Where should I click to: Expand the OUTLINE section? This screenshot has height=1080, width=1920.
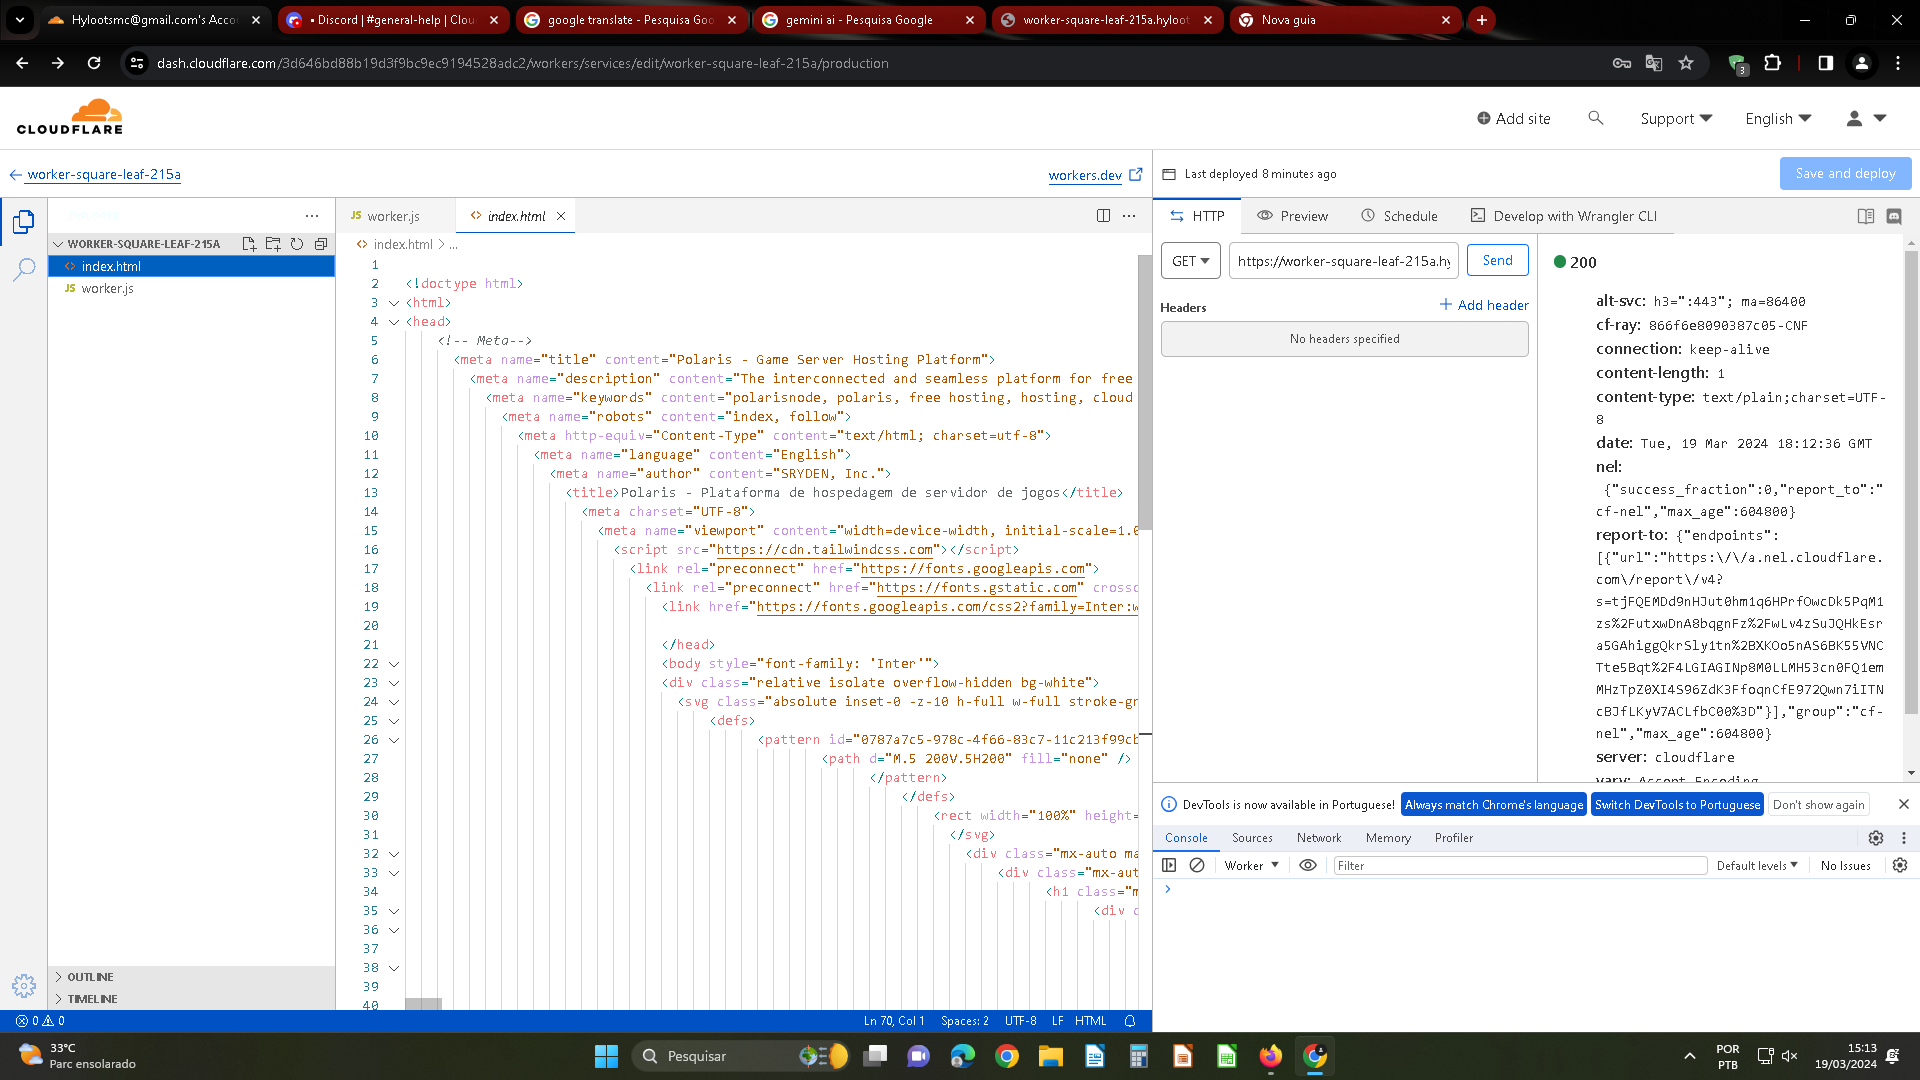(90, 977)
